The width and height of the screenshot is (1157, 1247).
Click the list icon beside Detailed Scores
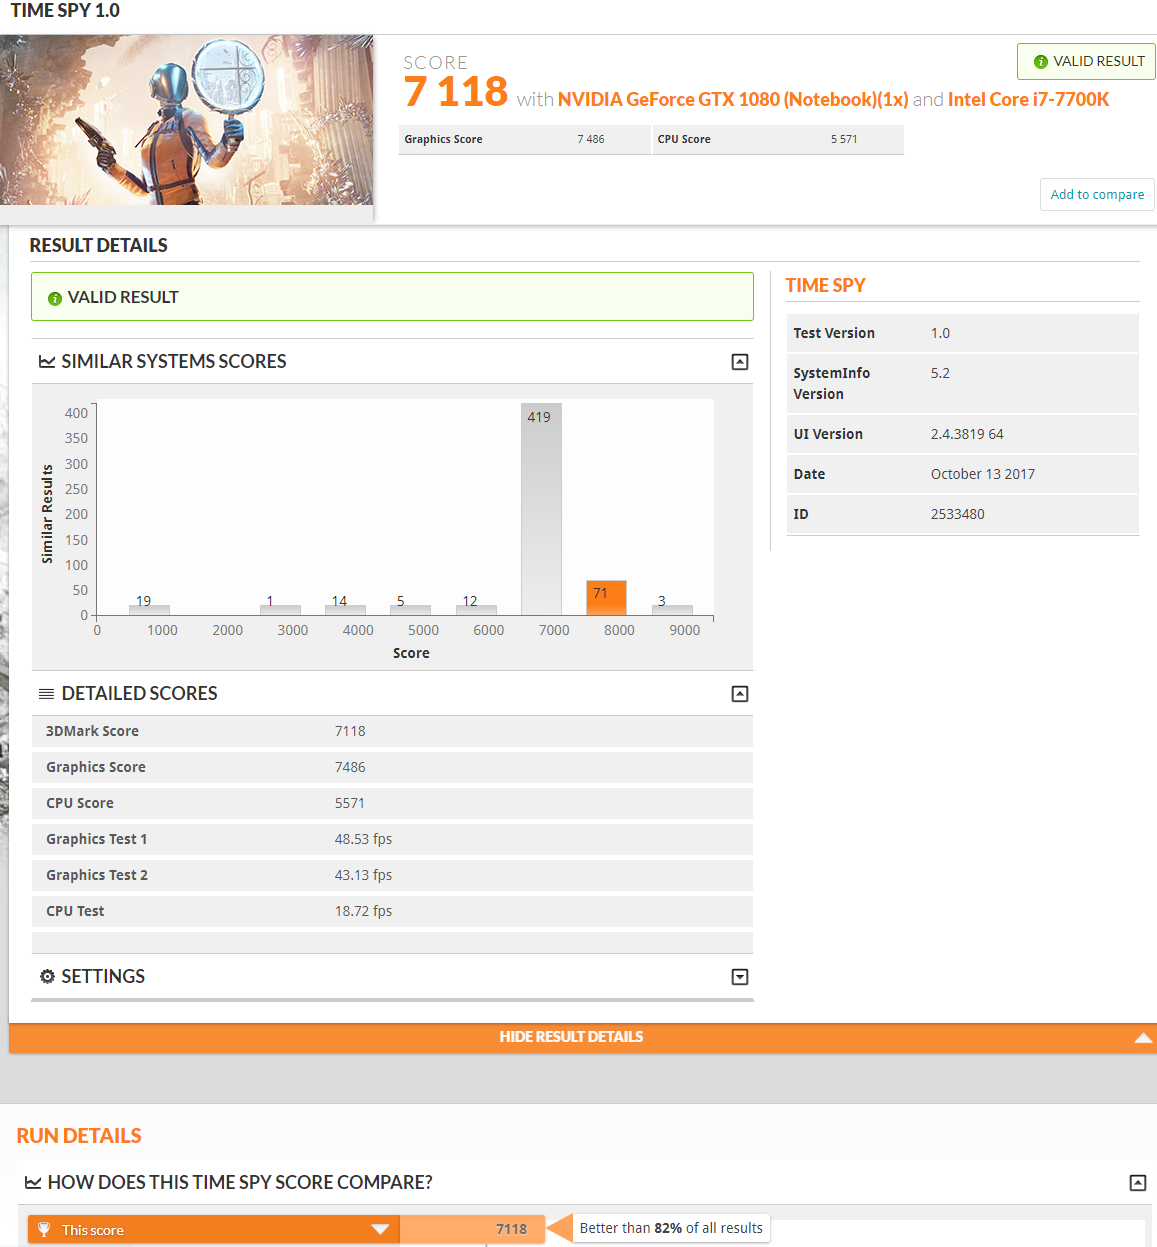click(47, 694)
